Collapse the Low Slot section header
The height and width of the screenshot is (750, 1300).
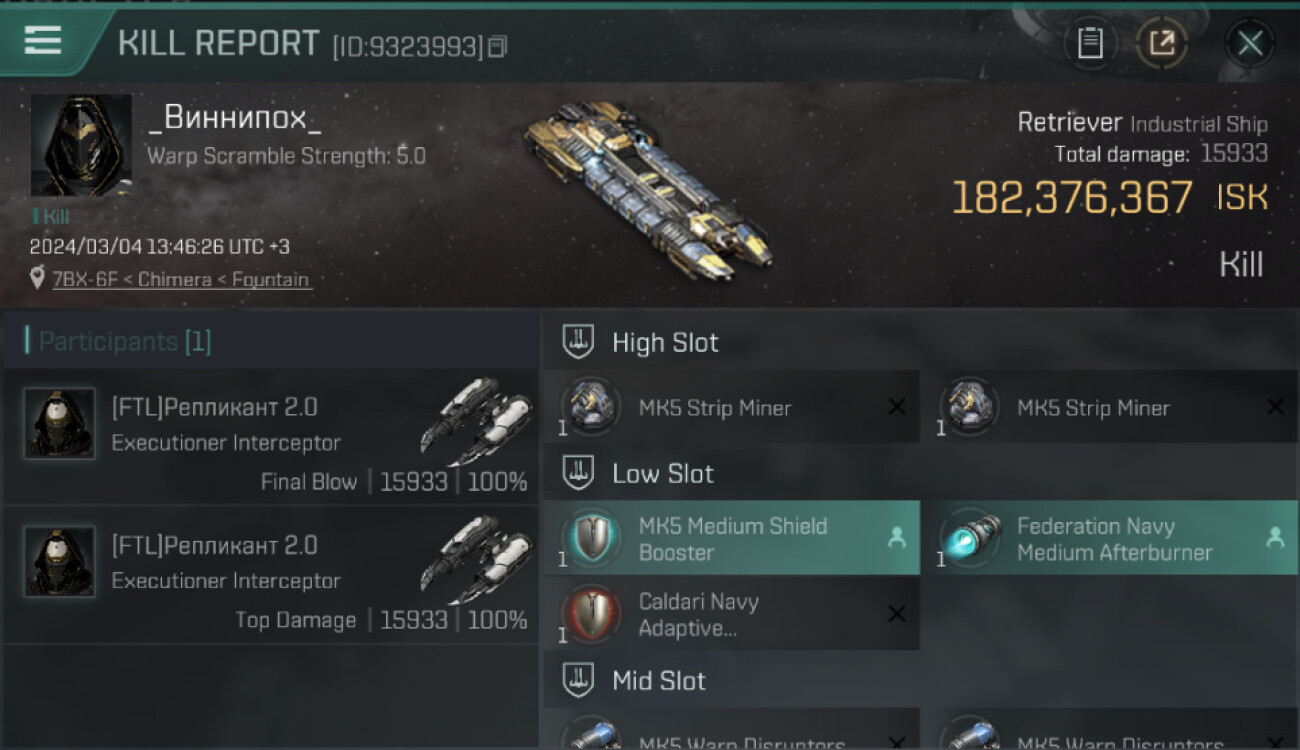point(920,473)
